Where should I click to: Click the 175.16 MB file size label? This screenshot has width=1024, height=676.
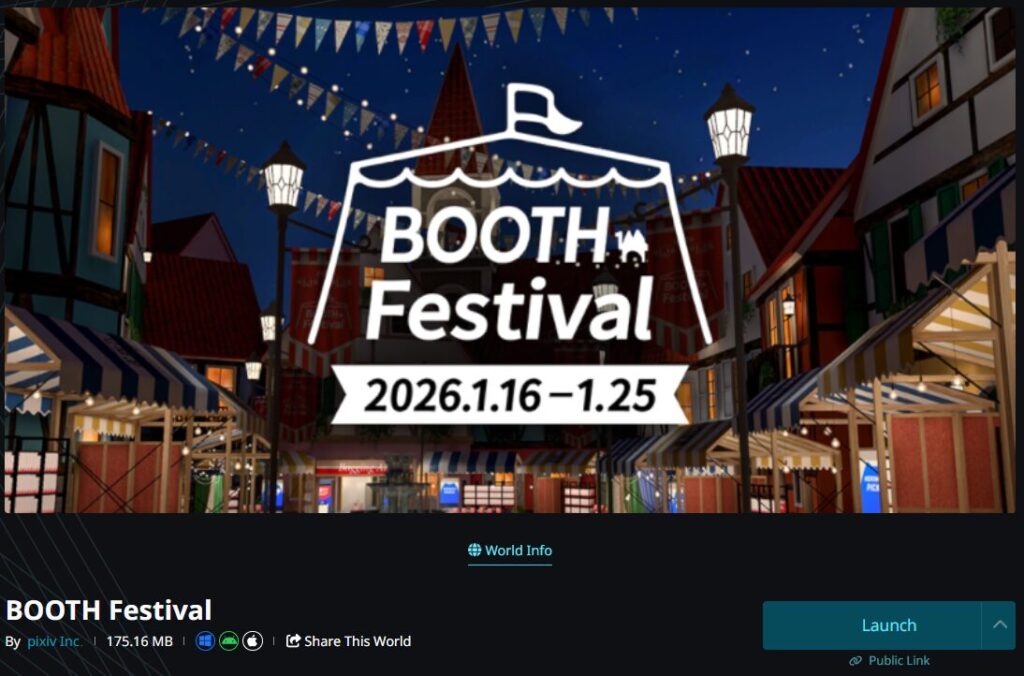tap(139, 641)
